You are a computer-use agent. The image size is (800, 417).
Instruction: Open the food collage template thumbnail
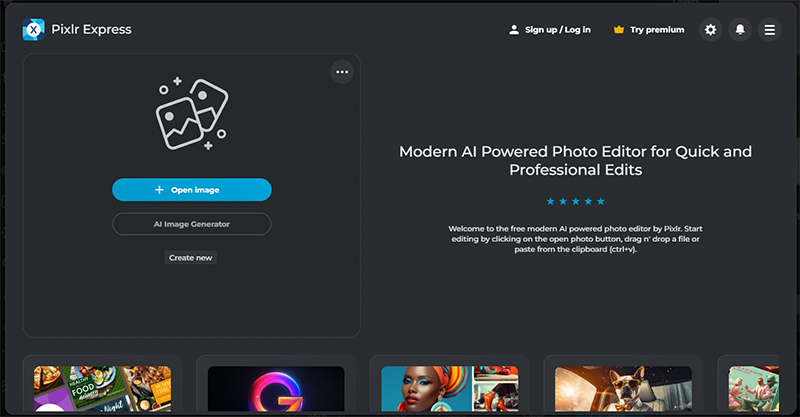(103, 388)
